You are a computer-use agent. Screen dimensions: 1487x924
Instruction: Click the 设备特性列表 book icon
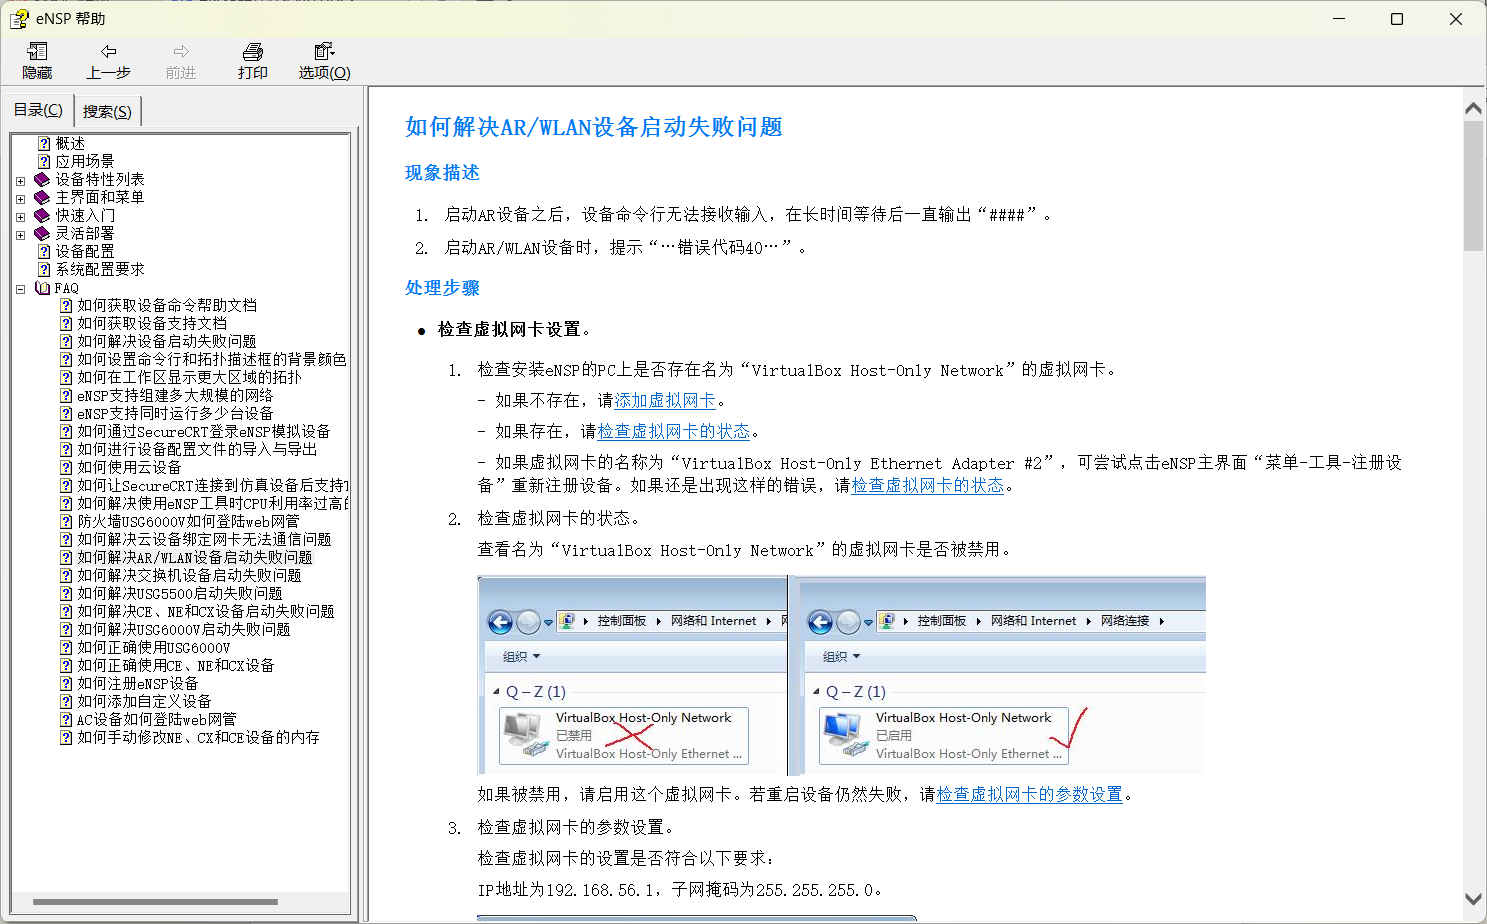(x=42, y=179)
